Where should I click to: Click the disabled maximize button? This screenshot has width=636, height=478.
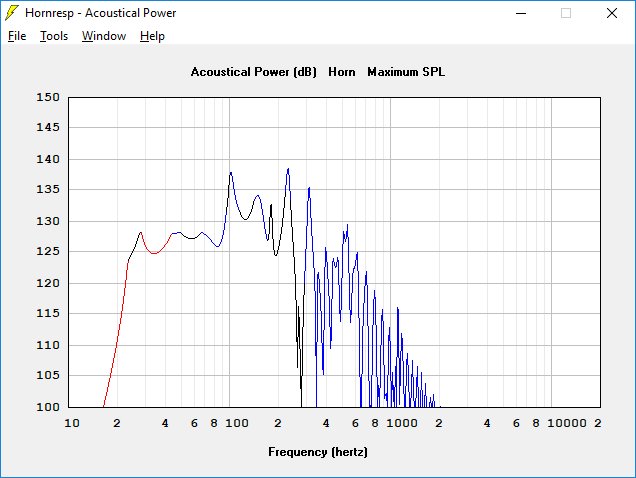click(x=566, y=13)
